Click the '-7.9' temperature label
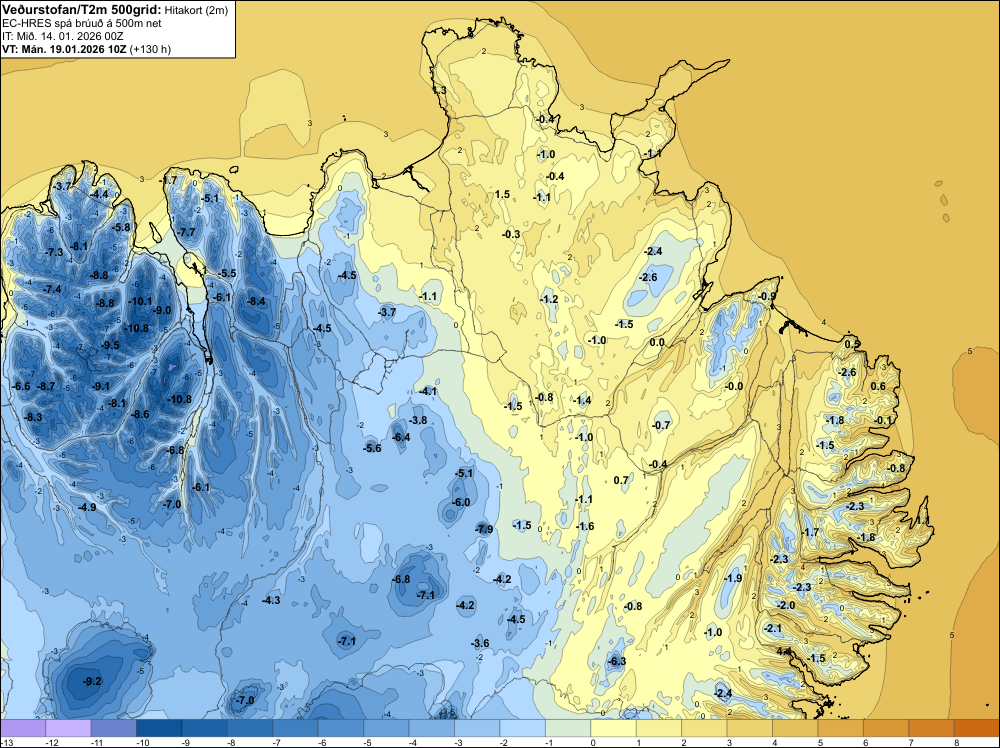Viewport: 1000px width, 748px height. pos(484,529)
